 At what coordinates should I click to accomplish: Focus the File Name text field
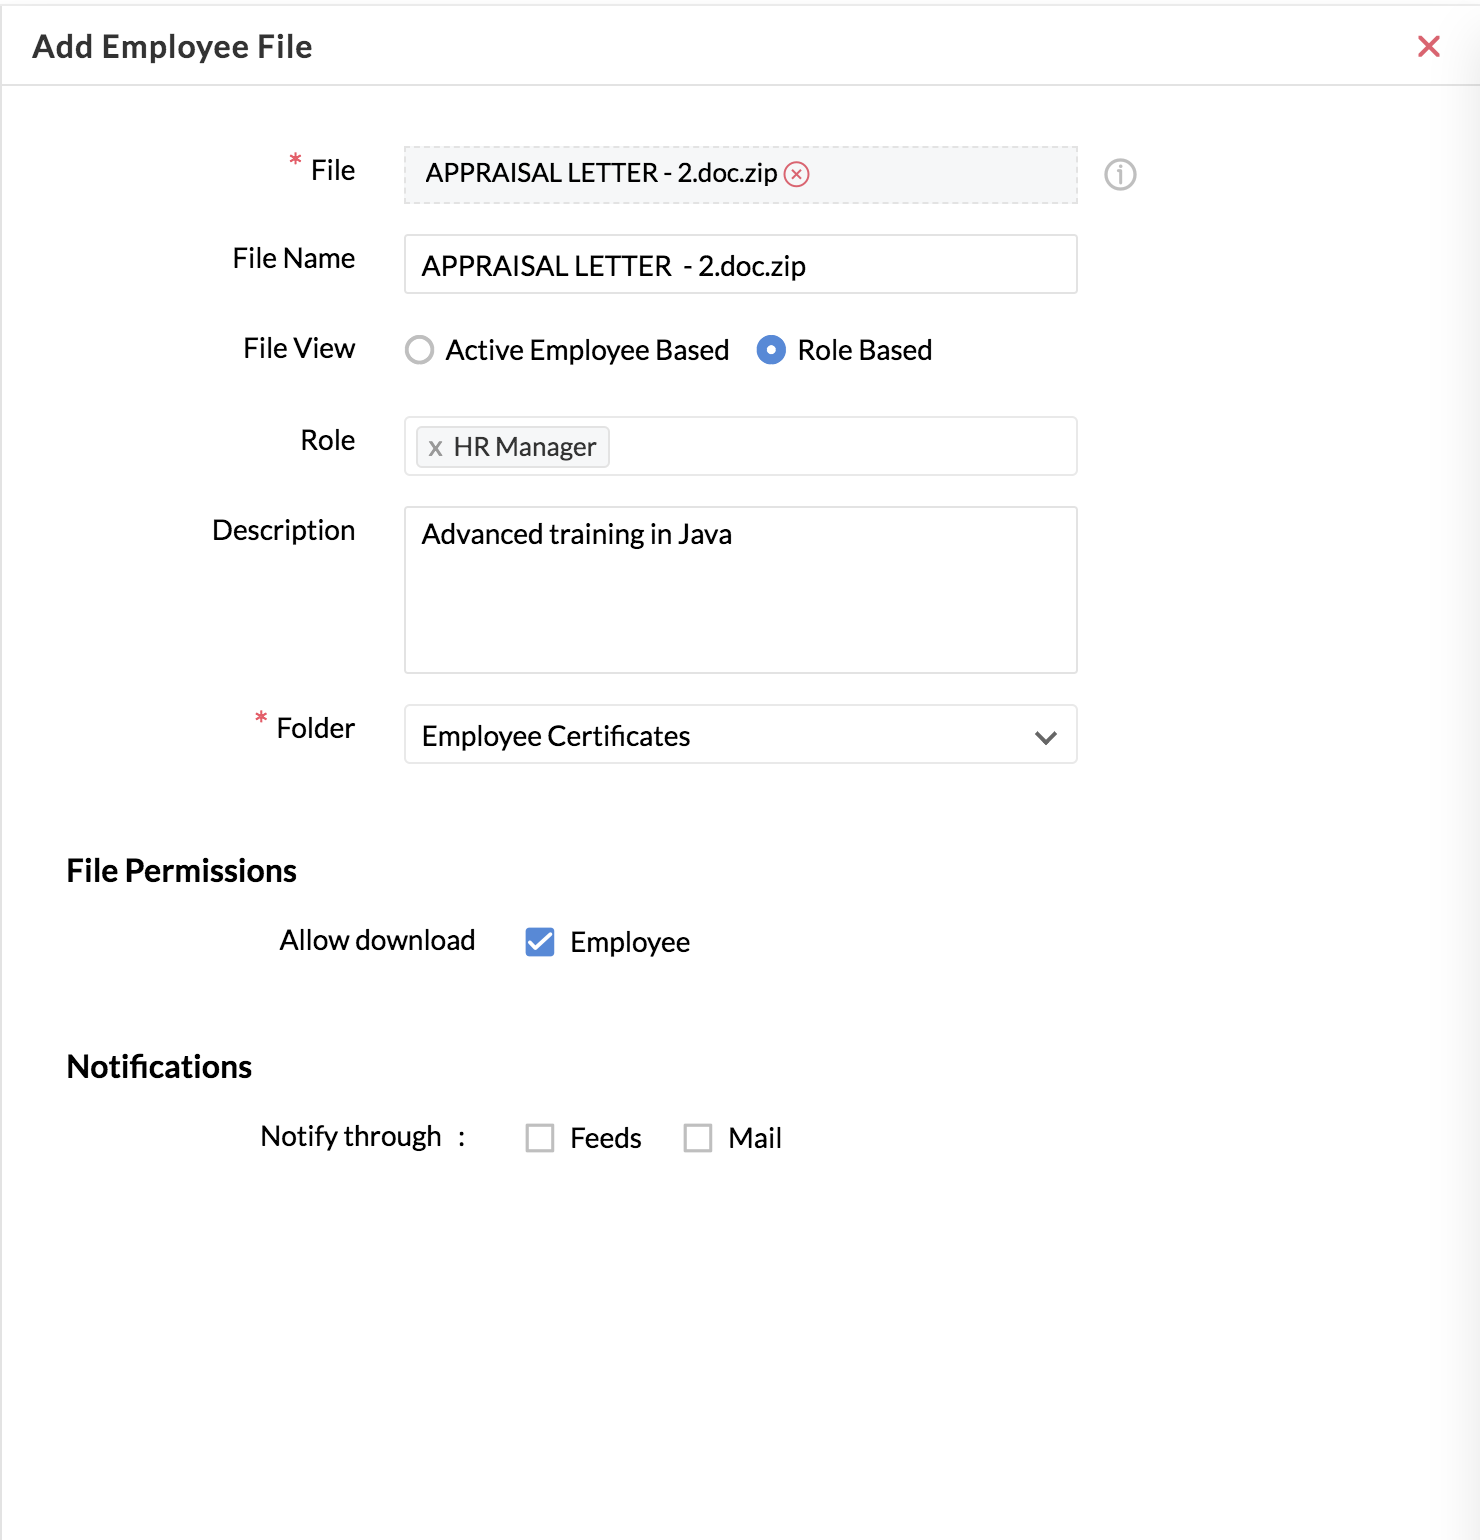[740, 264]
